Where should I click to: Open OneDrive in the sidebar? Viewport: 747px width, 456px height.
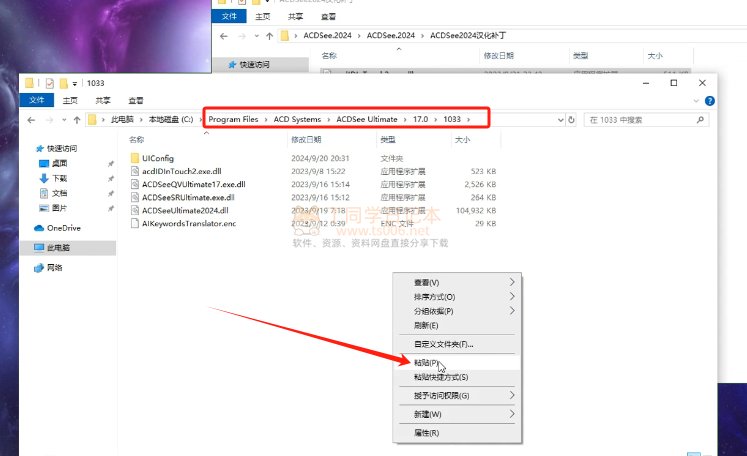coord(63,228)
